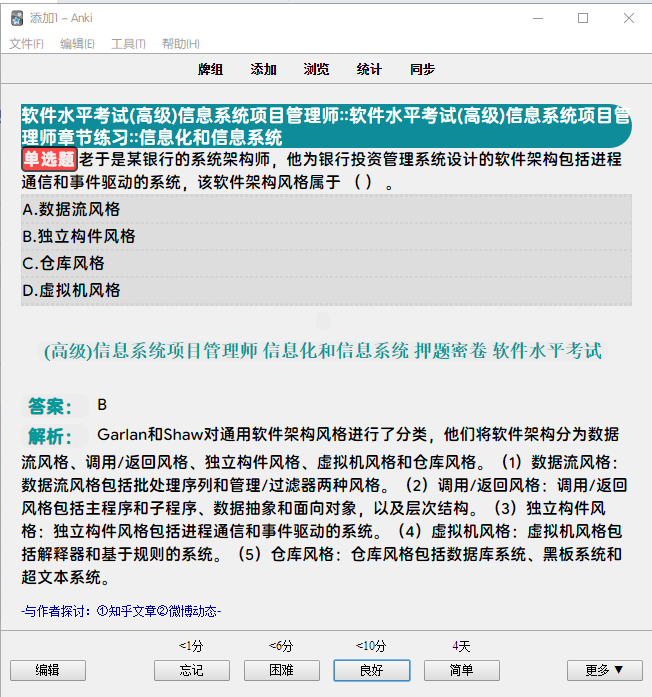Open the 帮助(H) menu
The image size is (652, 697).
[180, 44]
